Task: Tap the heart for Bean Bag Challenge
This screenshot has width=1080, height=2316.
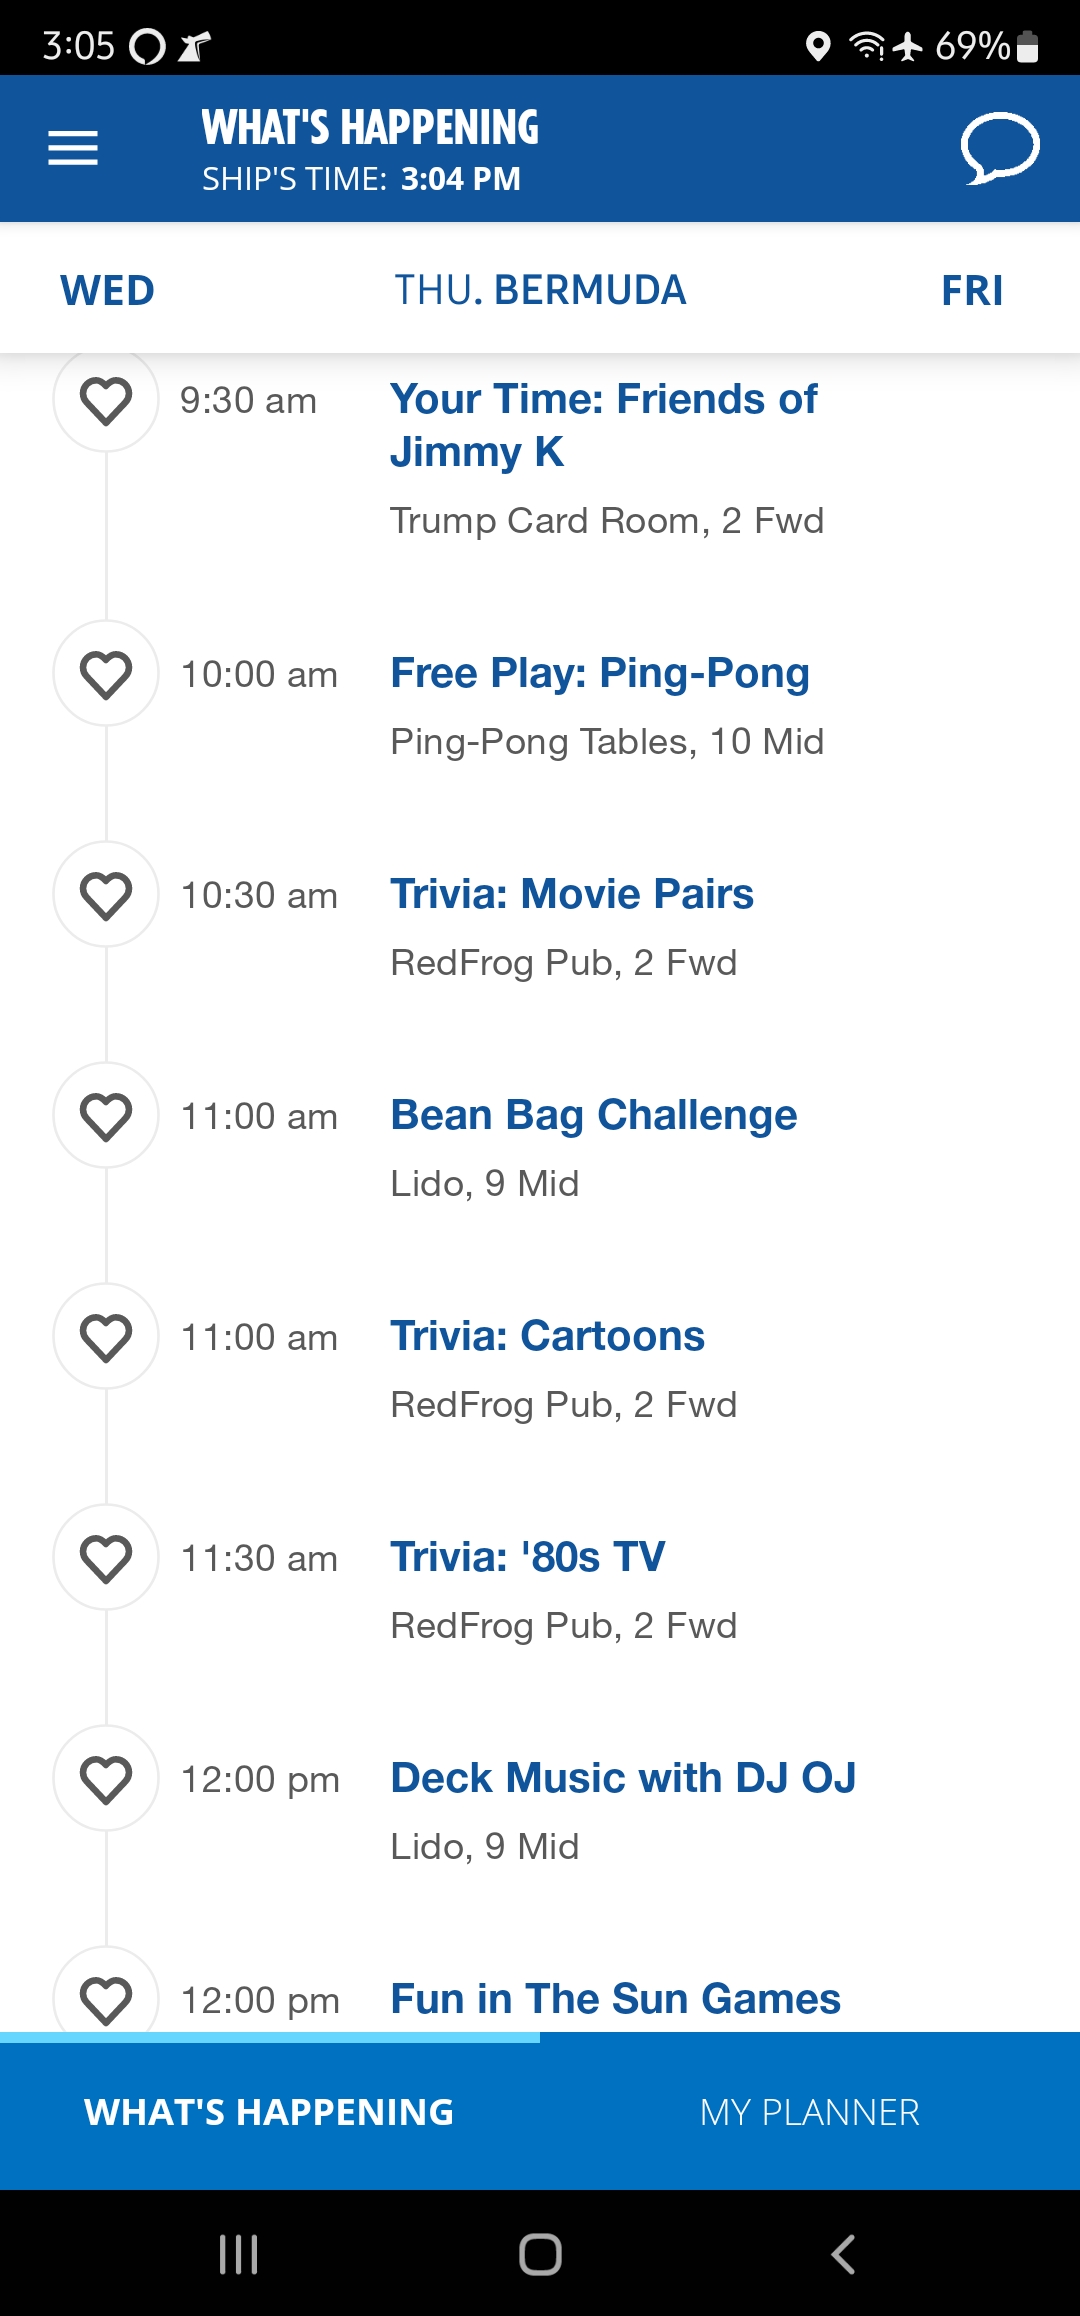Action: coord(106,1116)
